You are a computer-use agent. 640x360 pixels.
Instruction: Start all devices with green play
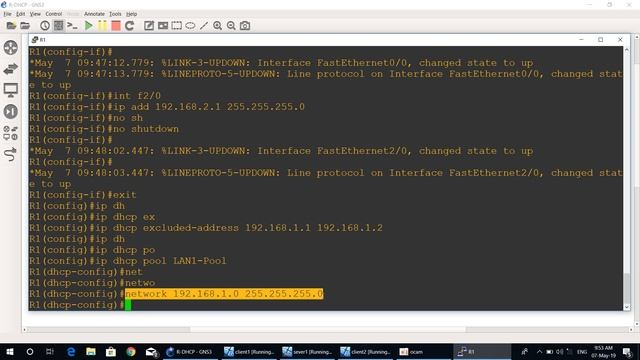click(89, 26)
